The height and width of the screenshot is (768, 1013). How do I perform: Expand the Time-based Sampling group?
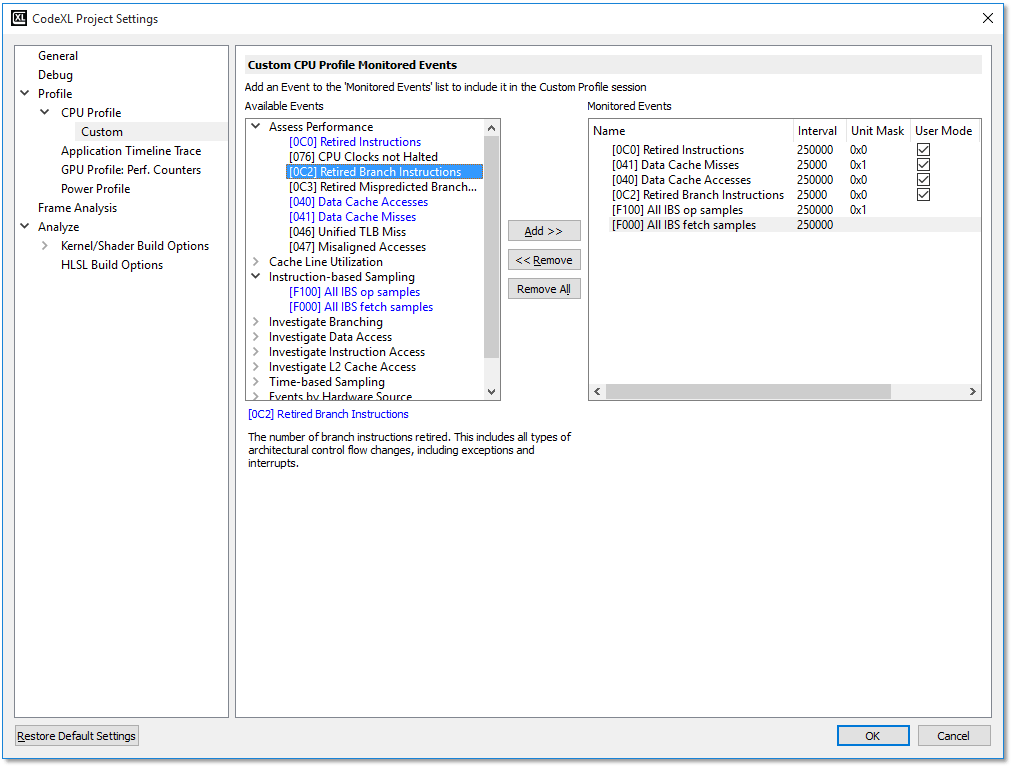click(256, 381)
